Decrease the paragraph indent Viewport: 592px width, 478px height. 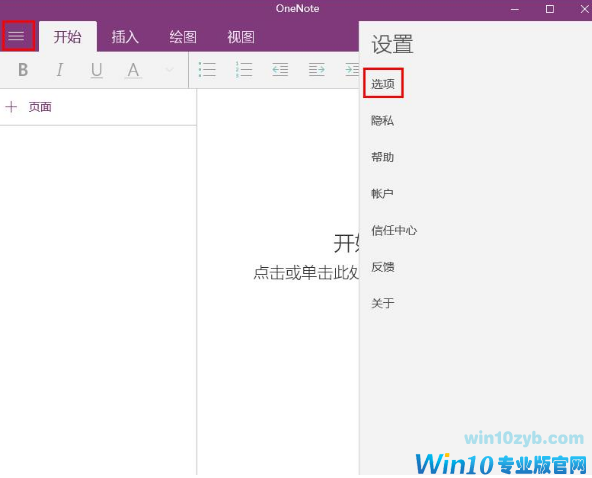point(280,69)
